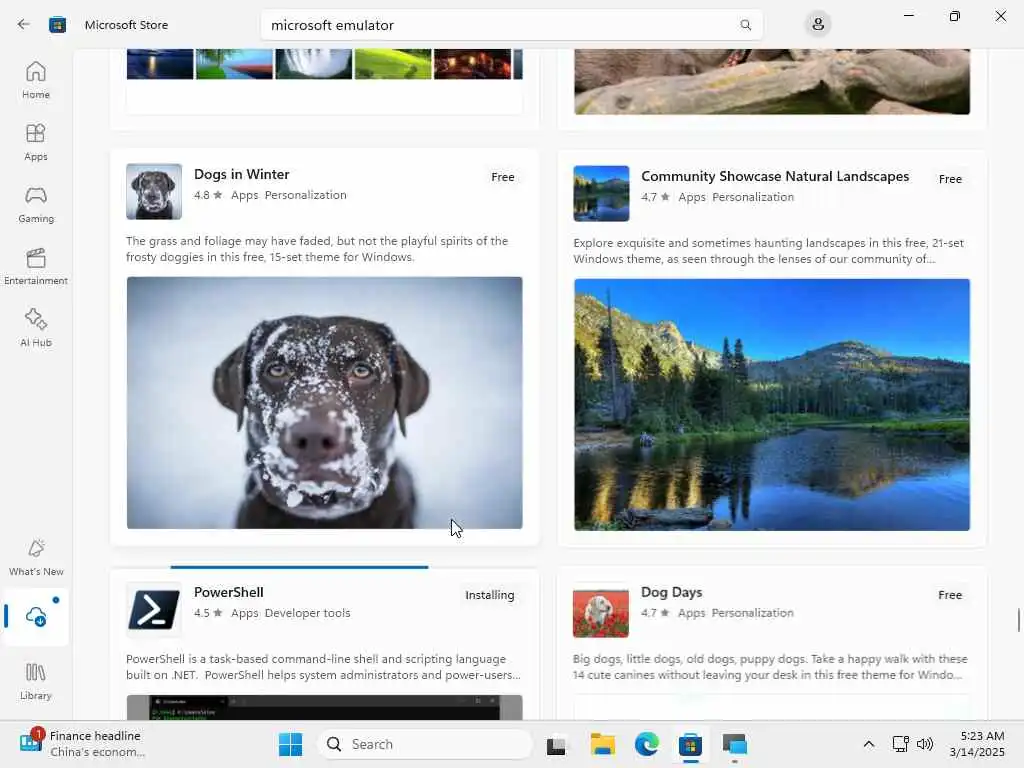Viewport: 1024px width, 768px height.
Task: Show hidden tray icons chevron
Action: pyautogui.click(x=869, y=744)
